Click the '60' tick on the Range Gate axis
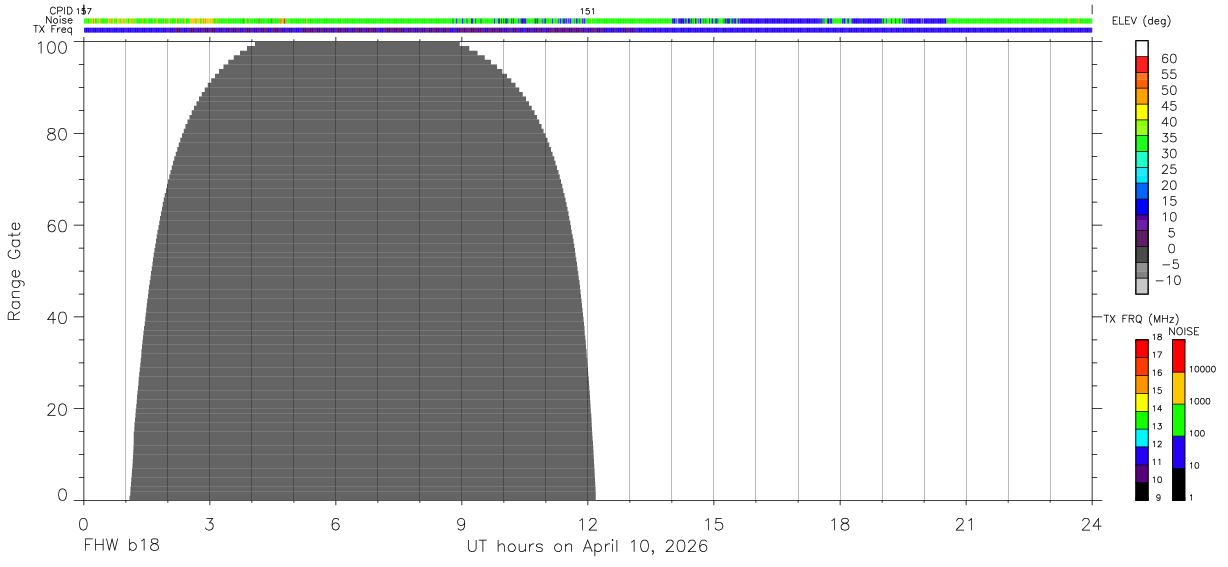This screenshot has height=567, width=1228. (58, 225)
